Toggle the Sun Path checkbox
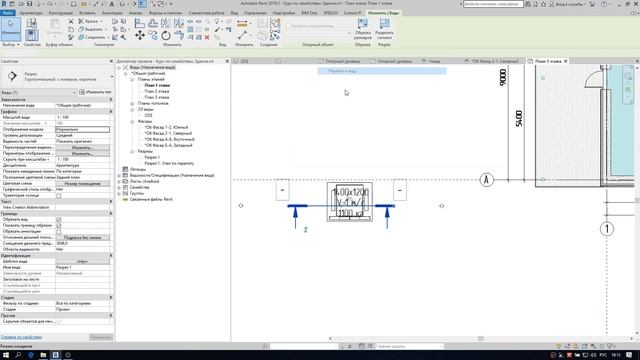 59,196
